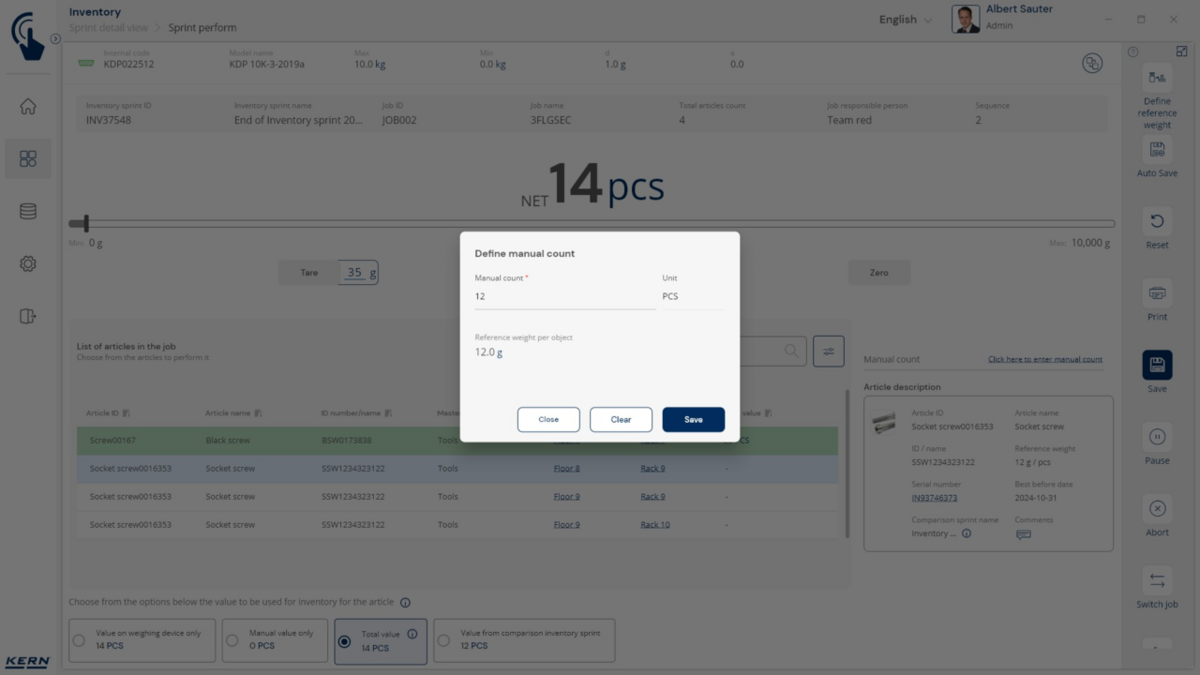Viewport: 1200px width, 675px height.
Task: Click the Print icon in right panel
Action: tap(1157, 294)
